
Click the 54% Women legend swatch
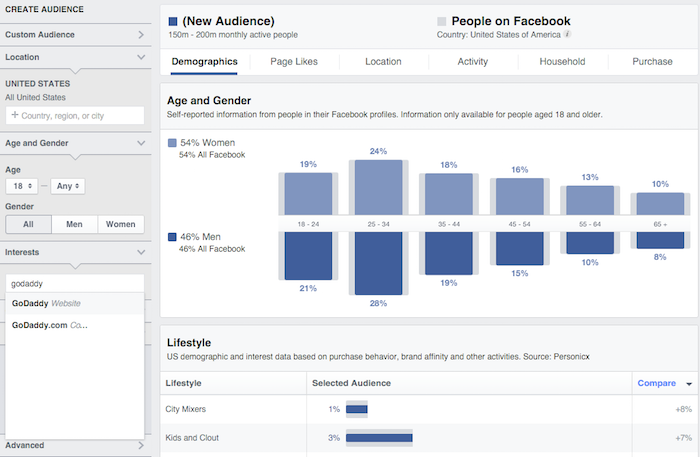(172, 143)
